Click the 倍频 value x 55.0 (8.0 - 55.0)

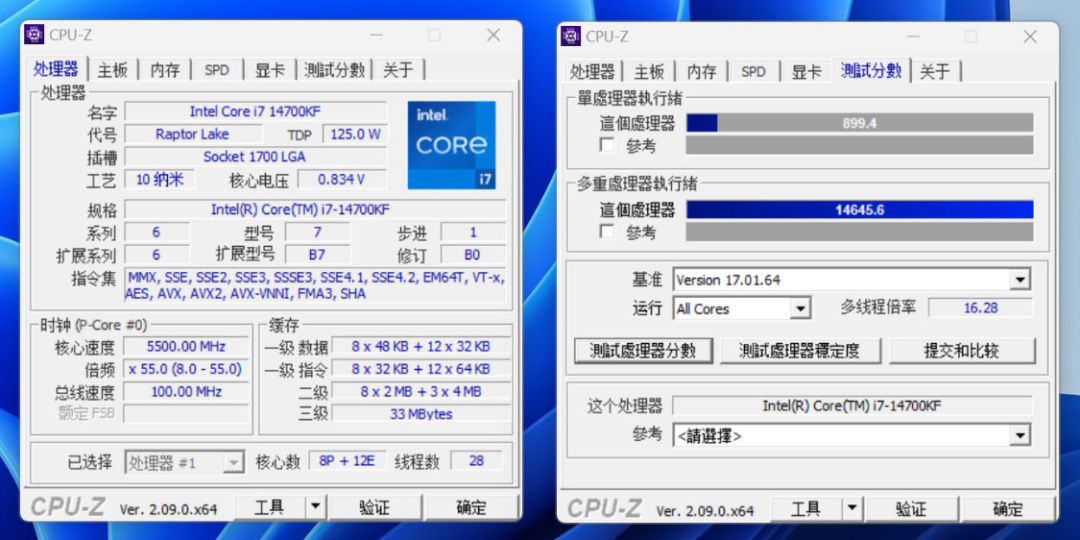tap(186, 368)
